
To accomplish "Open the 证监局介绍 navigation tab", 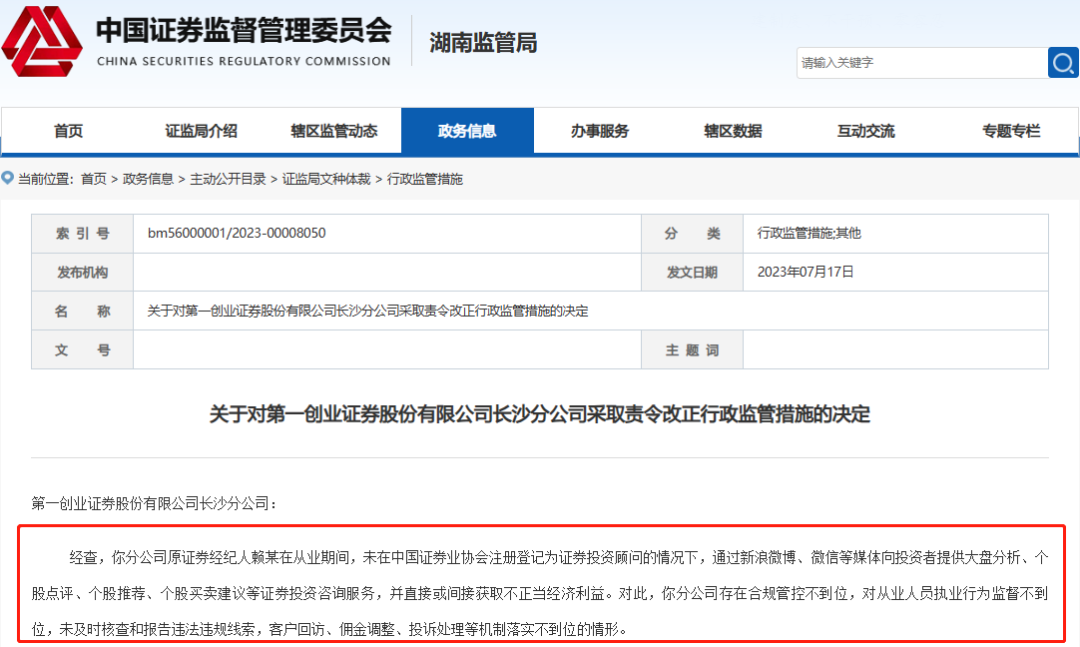I will pyautogui.click(x=201, y=131).
